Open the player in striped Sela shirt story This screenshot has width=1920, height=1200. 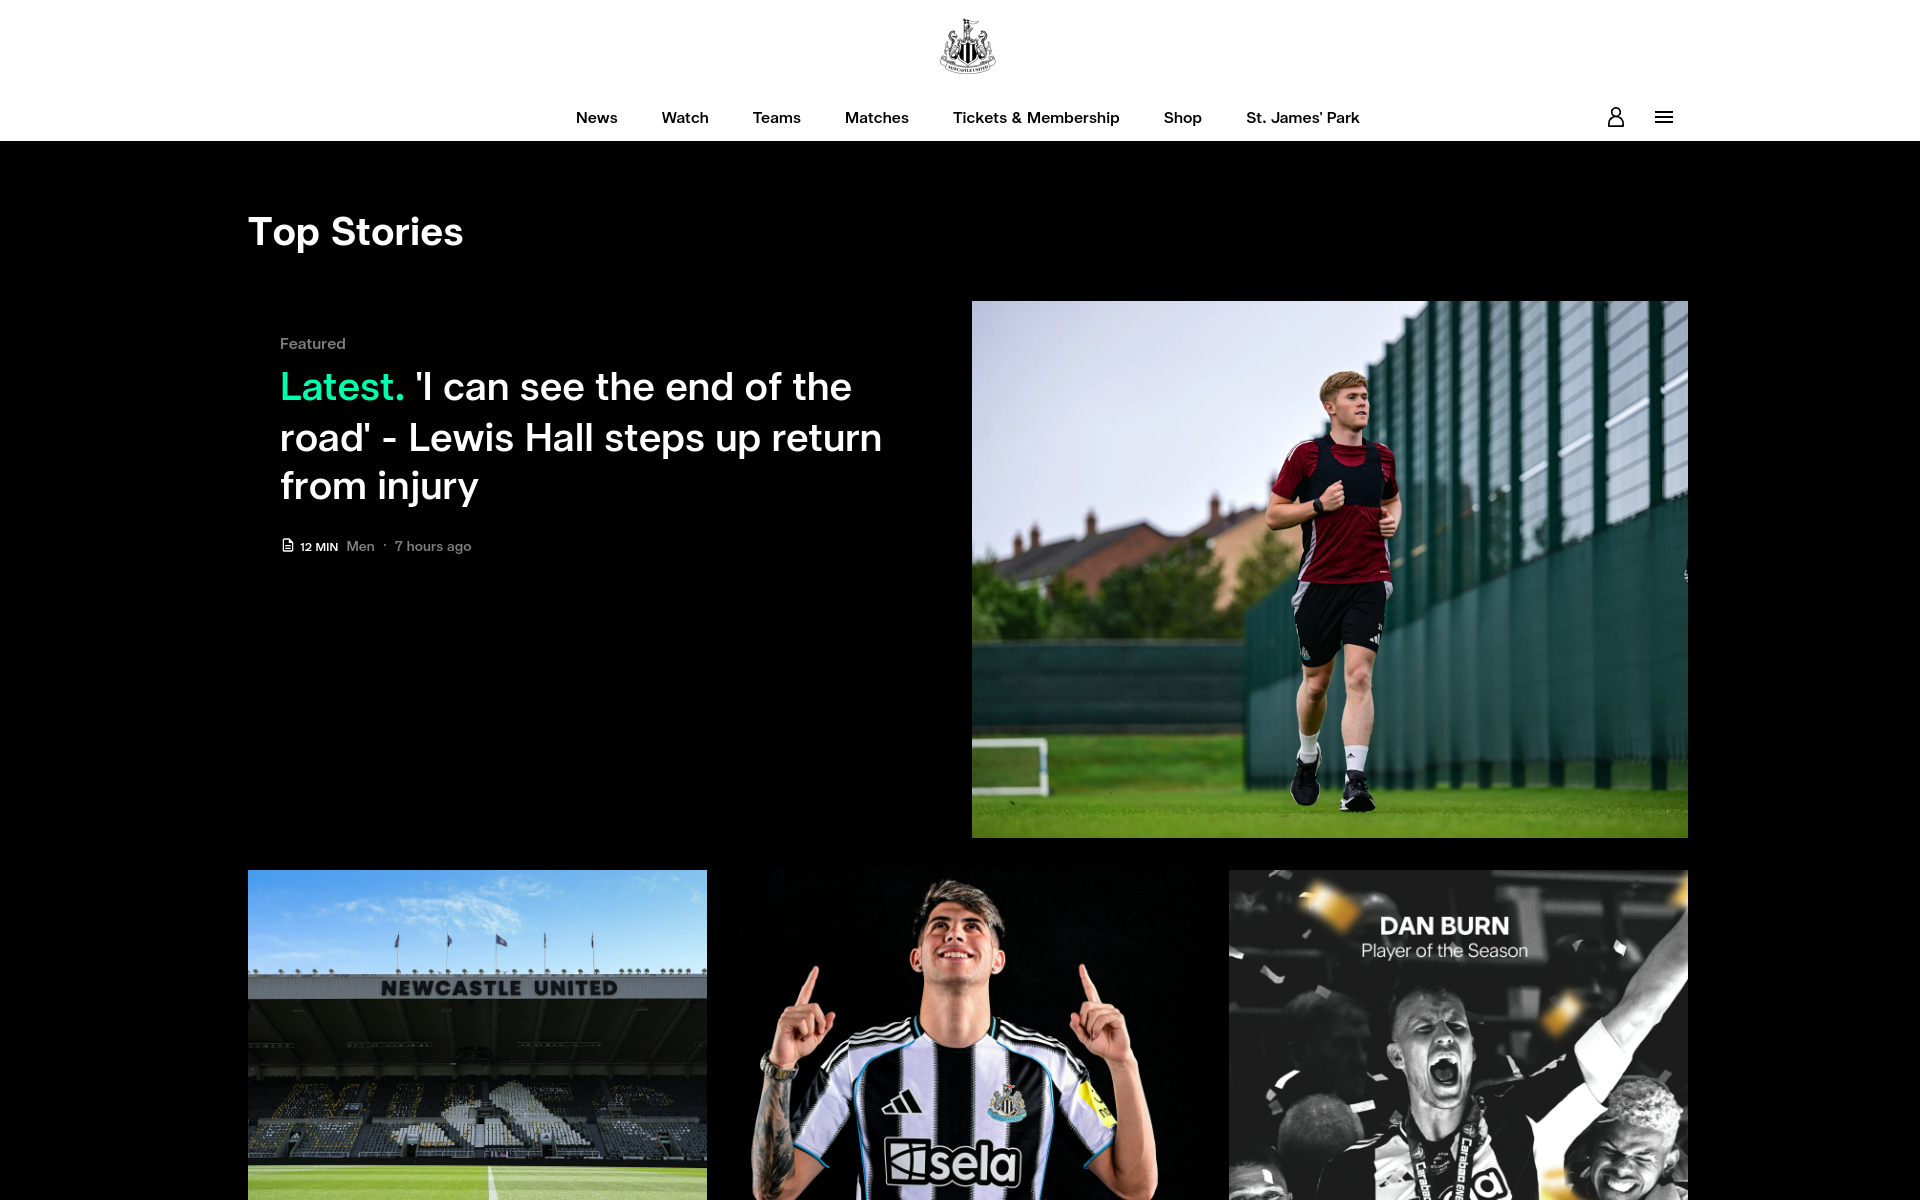tap(968, 1035)
